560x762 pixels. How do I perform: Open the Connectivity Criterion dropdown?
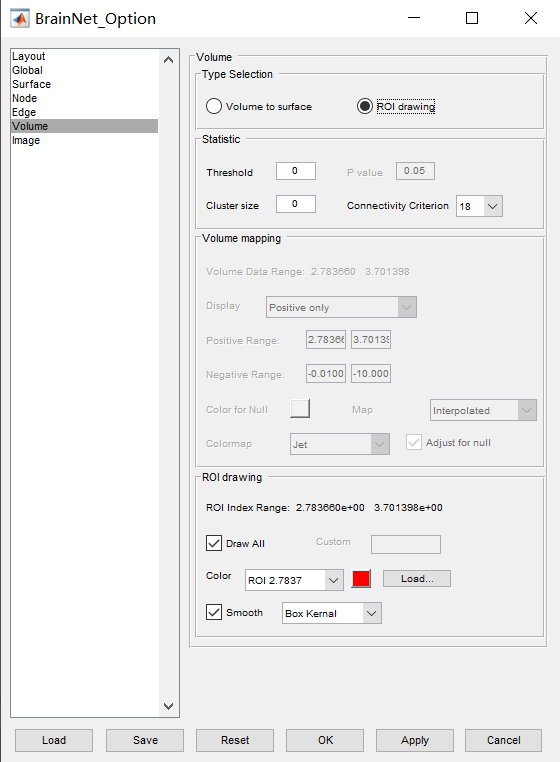[479, 206]
